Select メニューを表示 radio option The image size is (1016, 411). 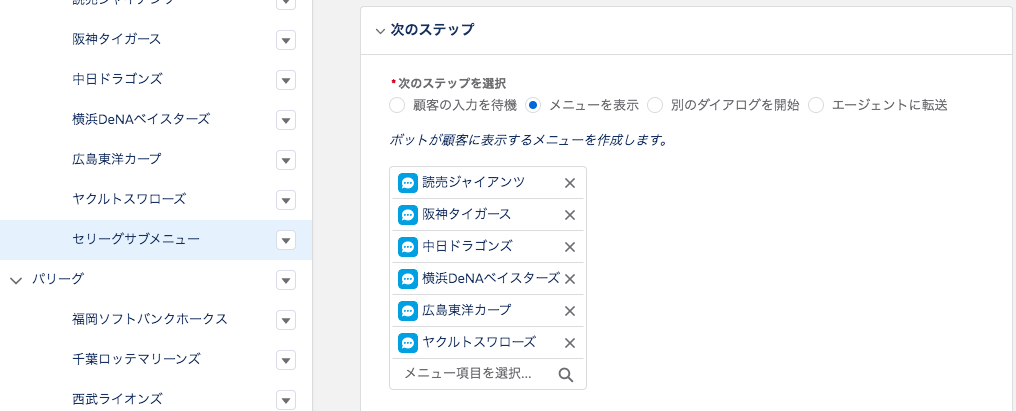(533, 105)
